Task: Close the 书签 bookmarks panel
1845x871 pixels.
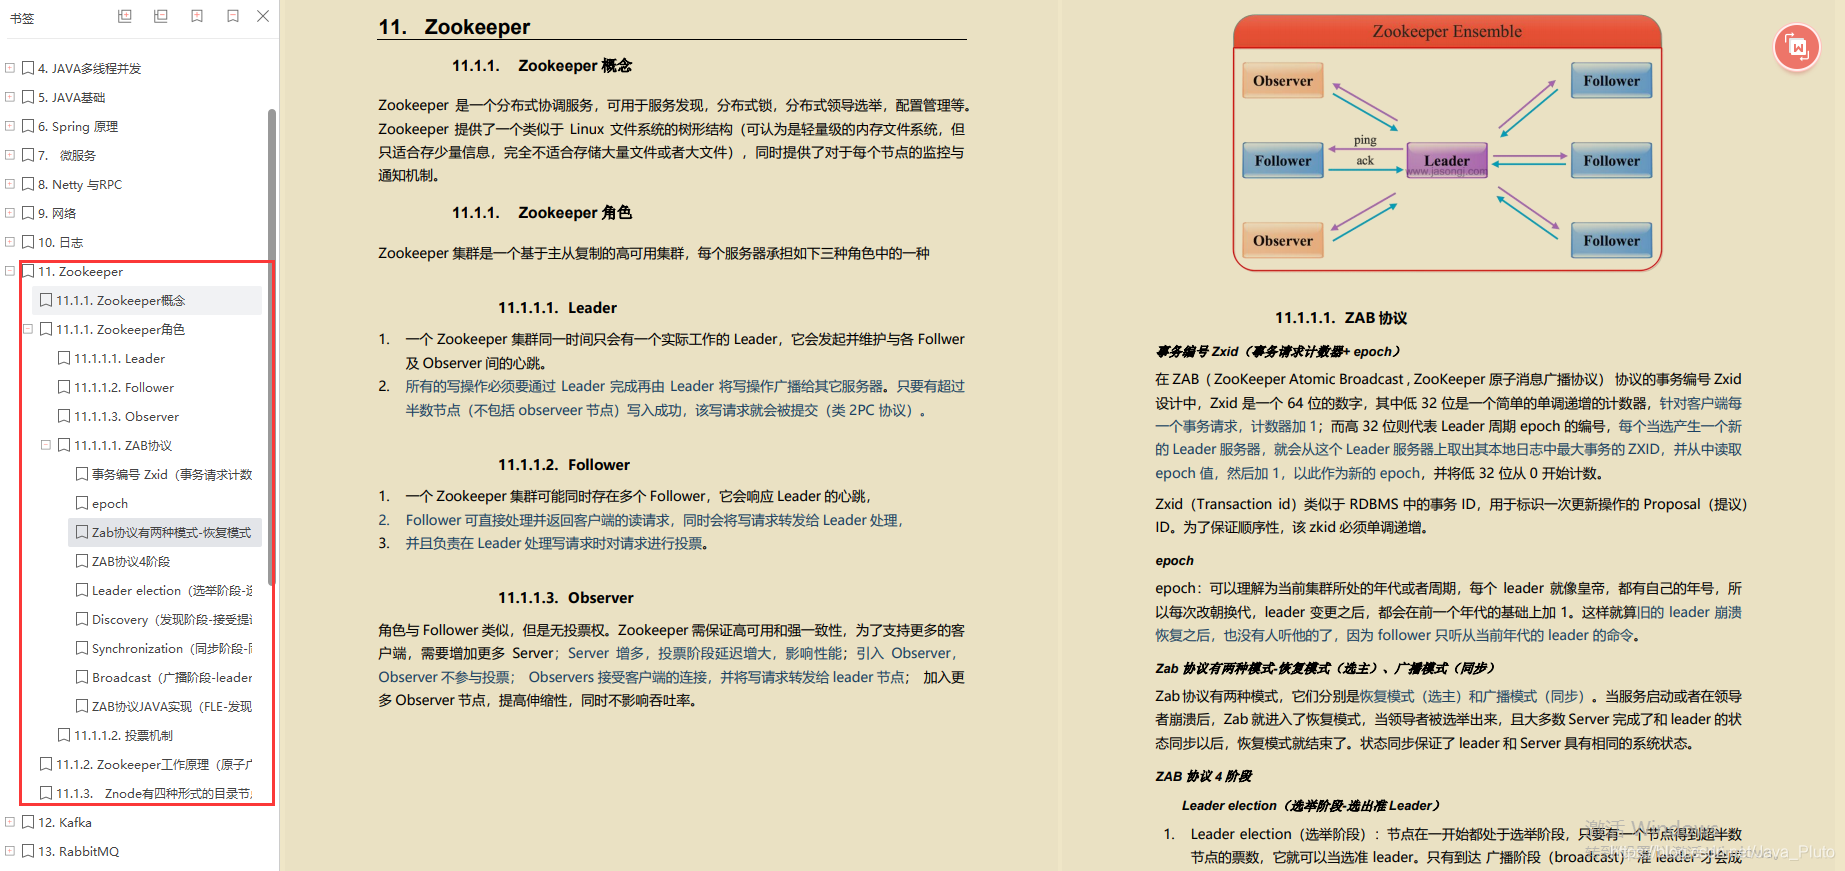Action: click(x=263, y=16)
